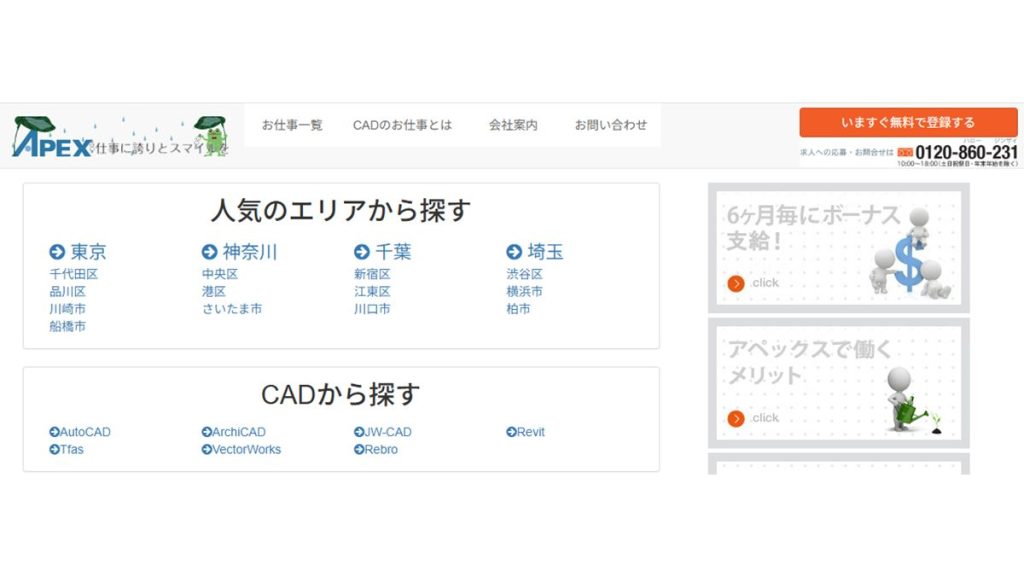This screenshot has height=577, width=1024.
Task: Open アペックスで働くメリット banner
Action: click(x=839, y=382)
